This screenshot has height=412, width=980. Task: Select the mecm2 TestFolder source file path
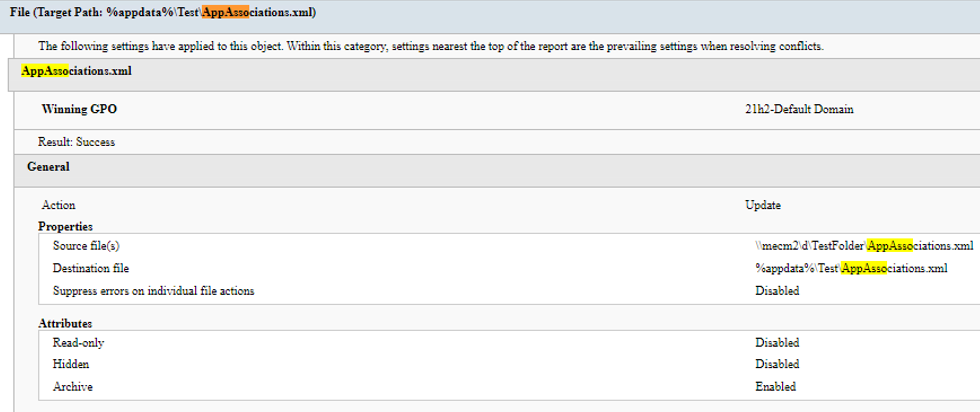coord(864,246)
